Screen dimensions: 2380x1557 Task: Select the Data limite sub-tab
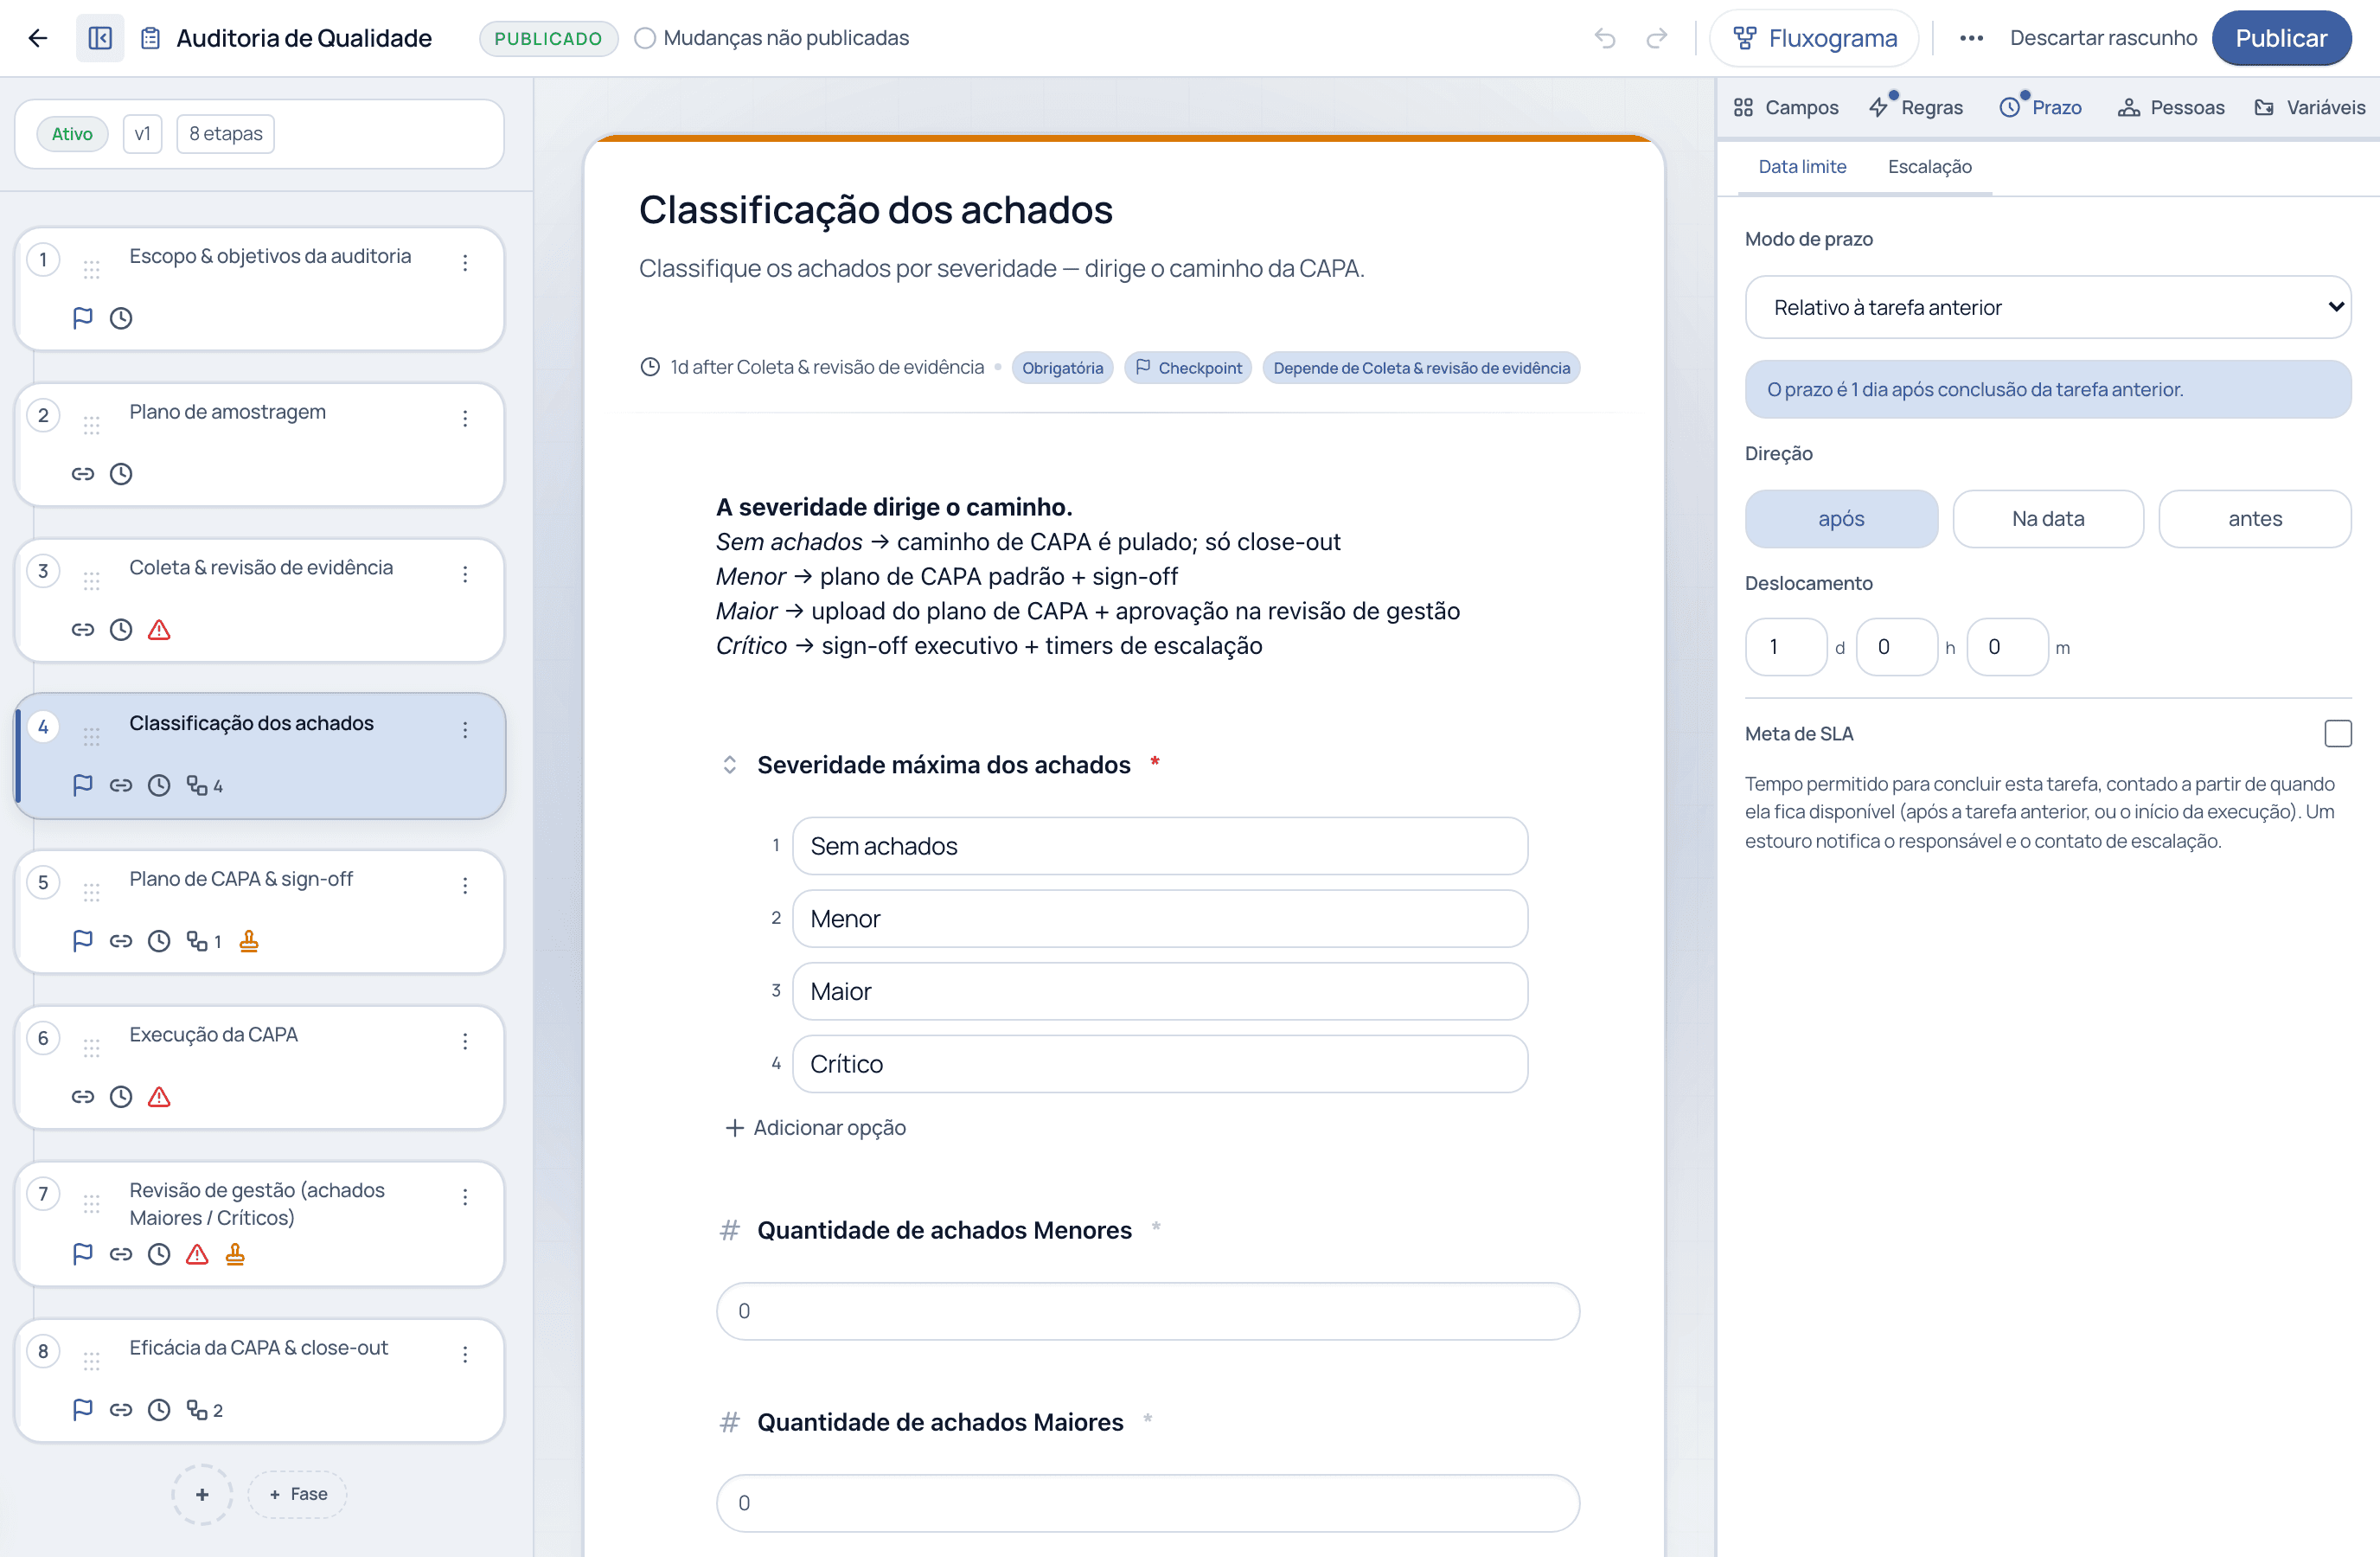tap(1802, 167)
